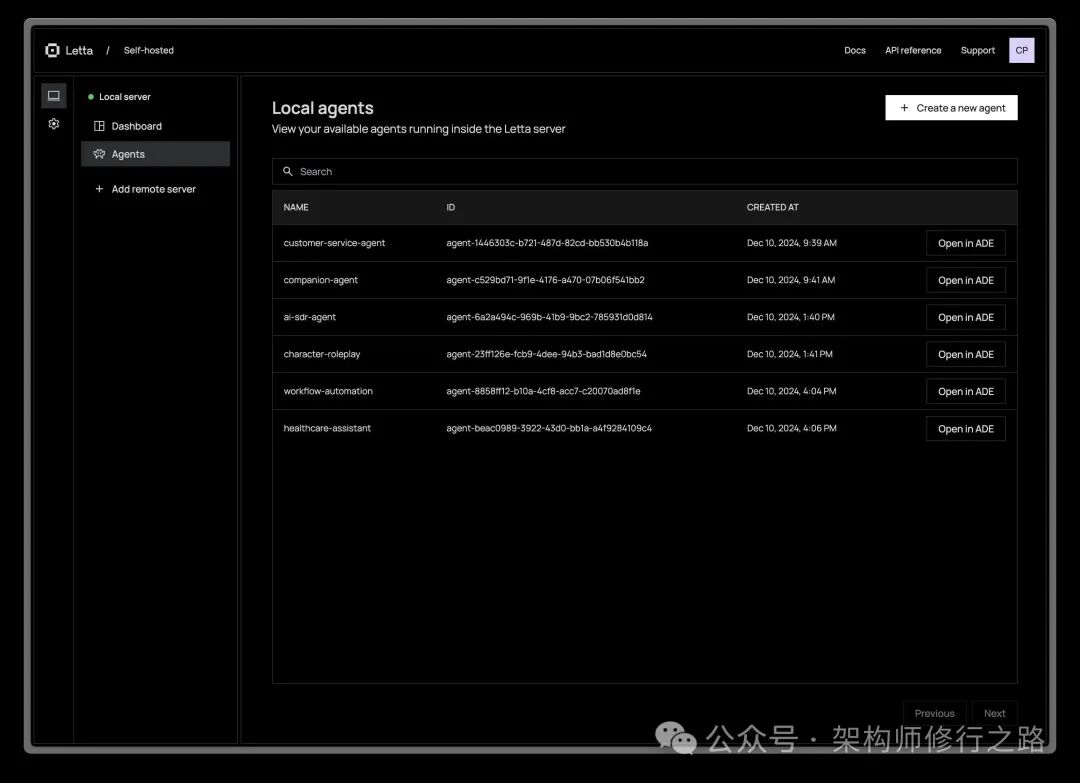Open the Support link
The image size is (1080, 783).
pyautogui.click(x=977, y=50)
